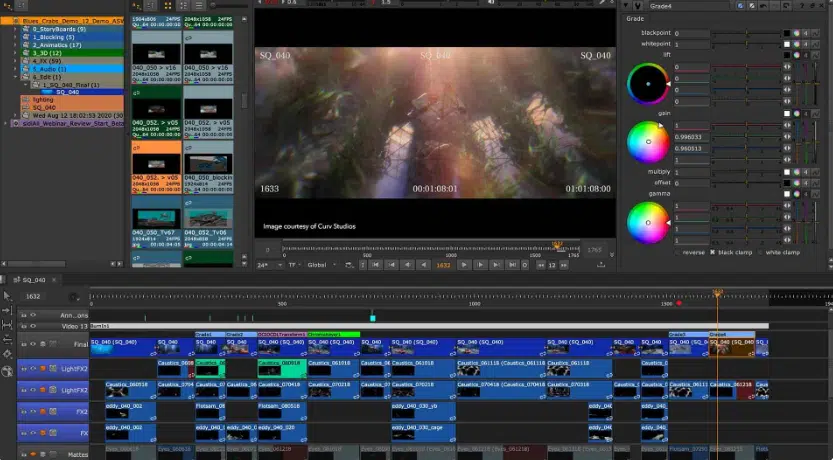Select the arrow selection tool in timeline
The width and height of the screenshot is (833, 460).
8,296
